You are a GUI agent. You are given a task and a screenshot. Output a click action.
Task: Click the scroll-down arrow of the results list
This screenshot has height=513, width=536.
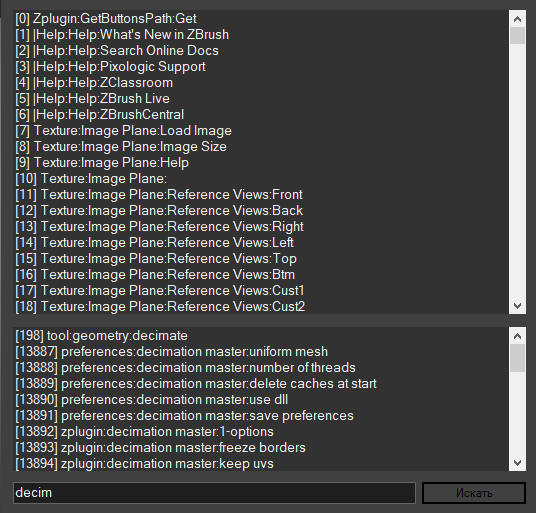click(x=517, y=462)
